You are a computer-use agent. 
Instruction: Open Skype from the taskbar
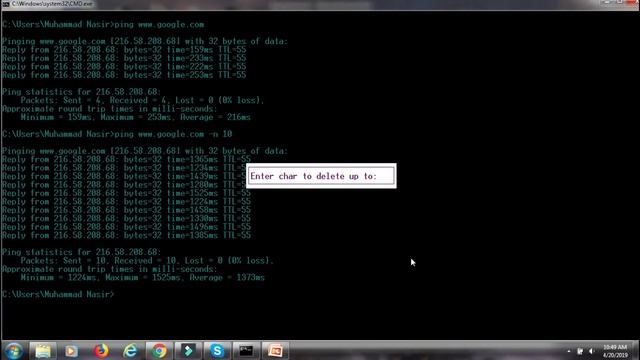click(217, 351)
